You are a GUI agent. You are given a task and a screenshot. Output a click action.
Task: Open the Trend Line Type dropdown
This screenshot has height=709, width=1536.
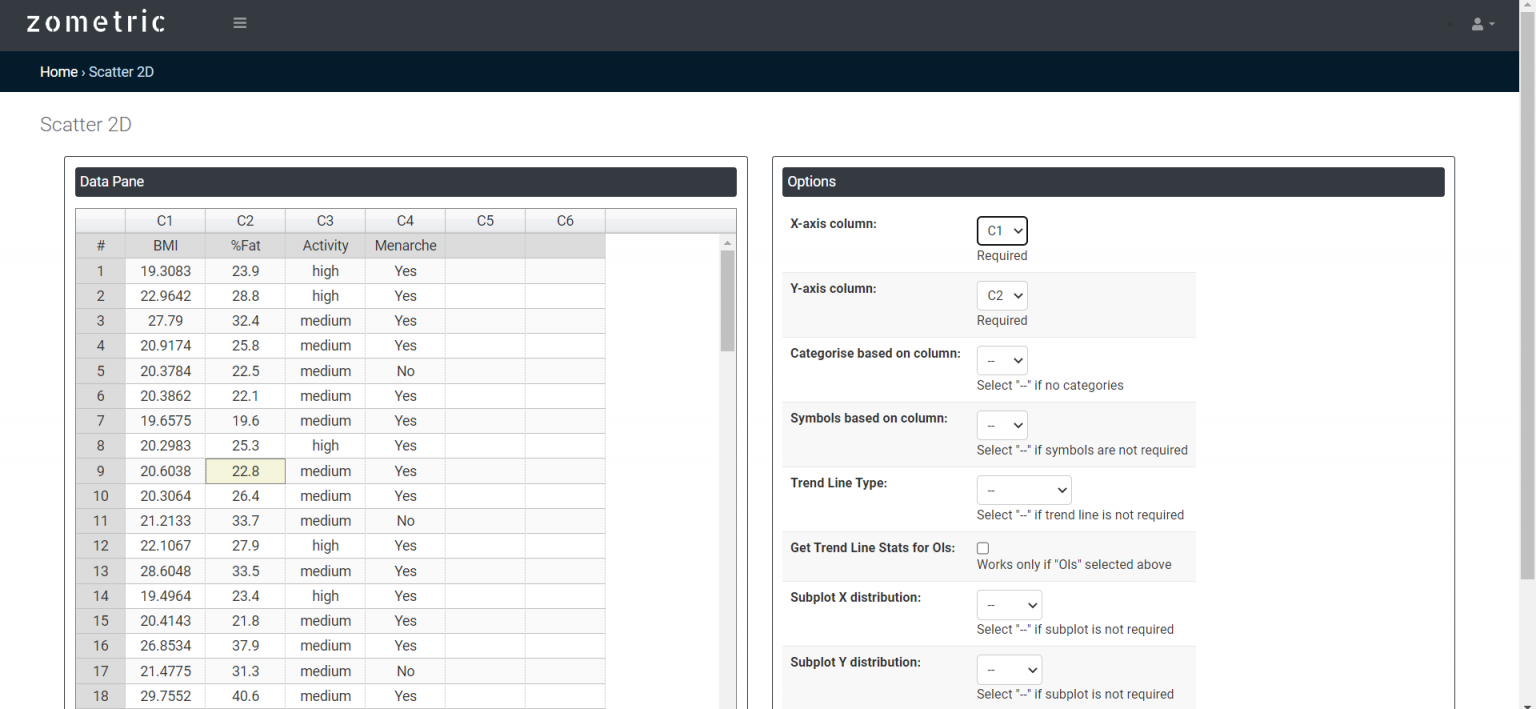click(x=1023, y=490)
